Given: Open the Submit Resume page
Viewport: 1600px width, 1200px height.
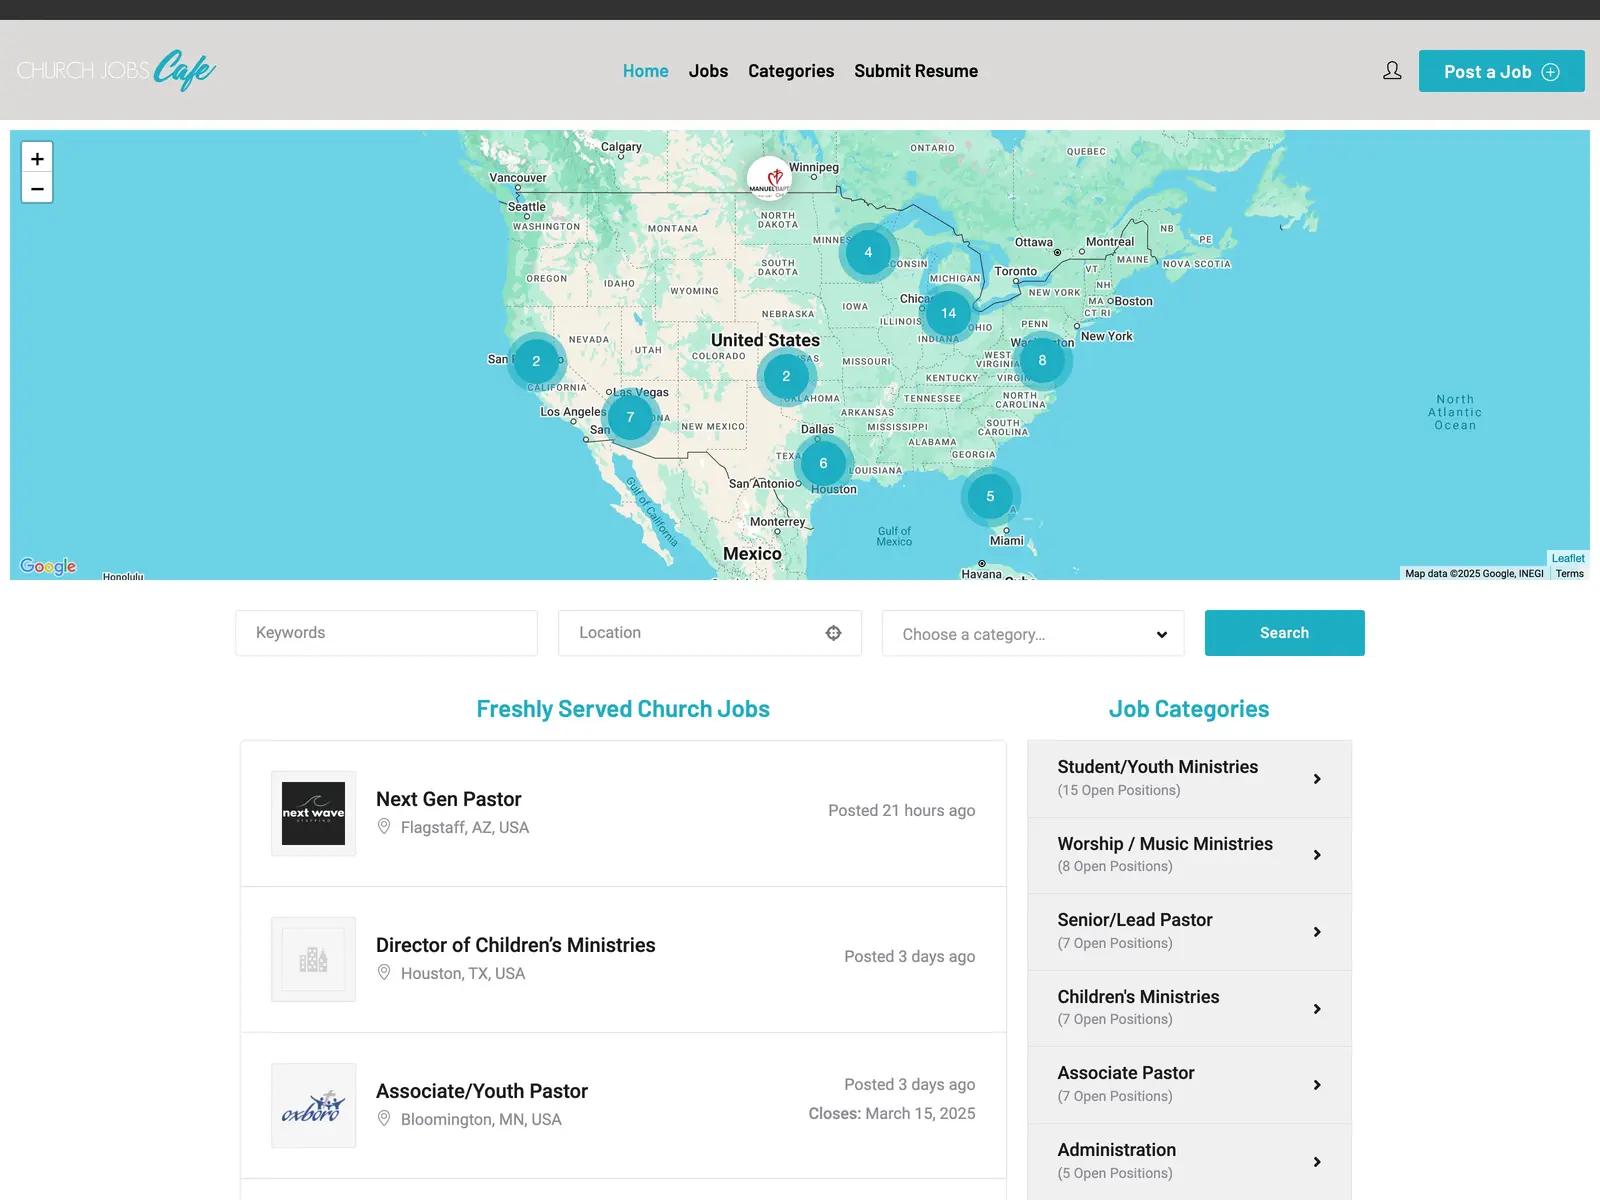Looking at the screenshot, I should tap(916, 71).
